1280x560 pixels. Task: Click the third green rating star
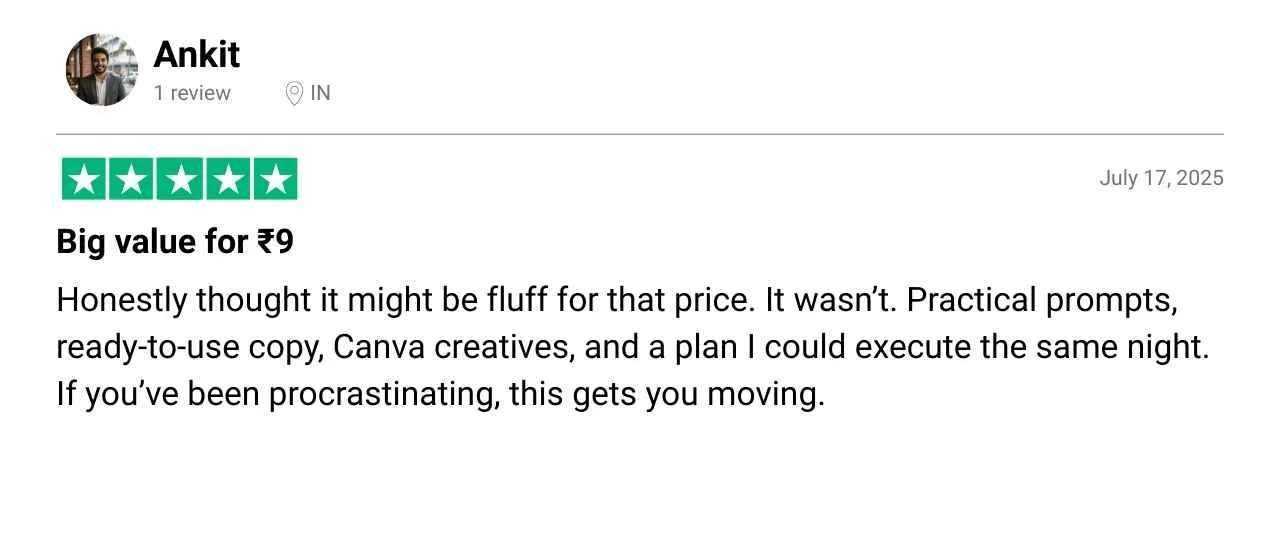(180, 179)
